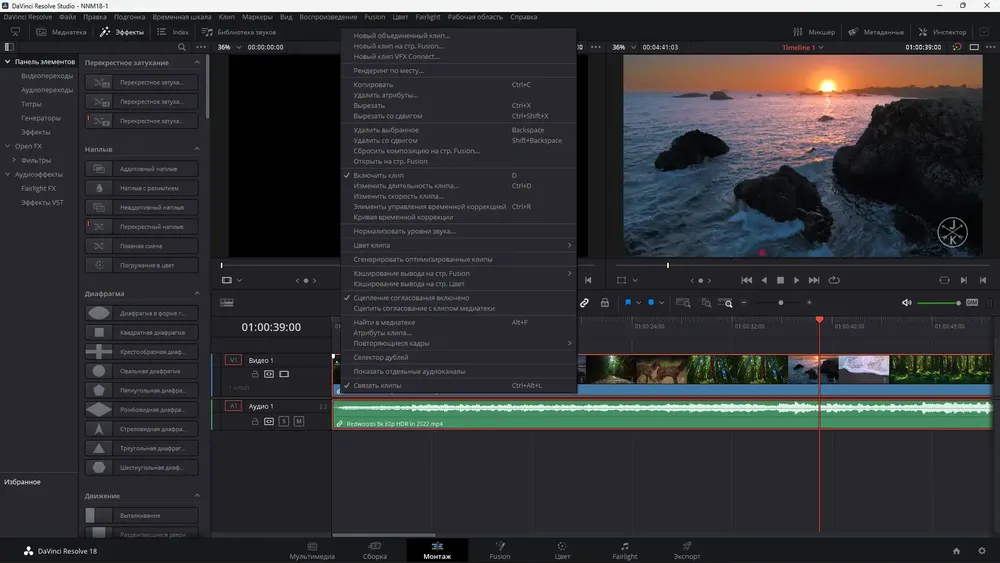
Task: Collapse the Панель элементов tree section
Action: click(8, 62)
